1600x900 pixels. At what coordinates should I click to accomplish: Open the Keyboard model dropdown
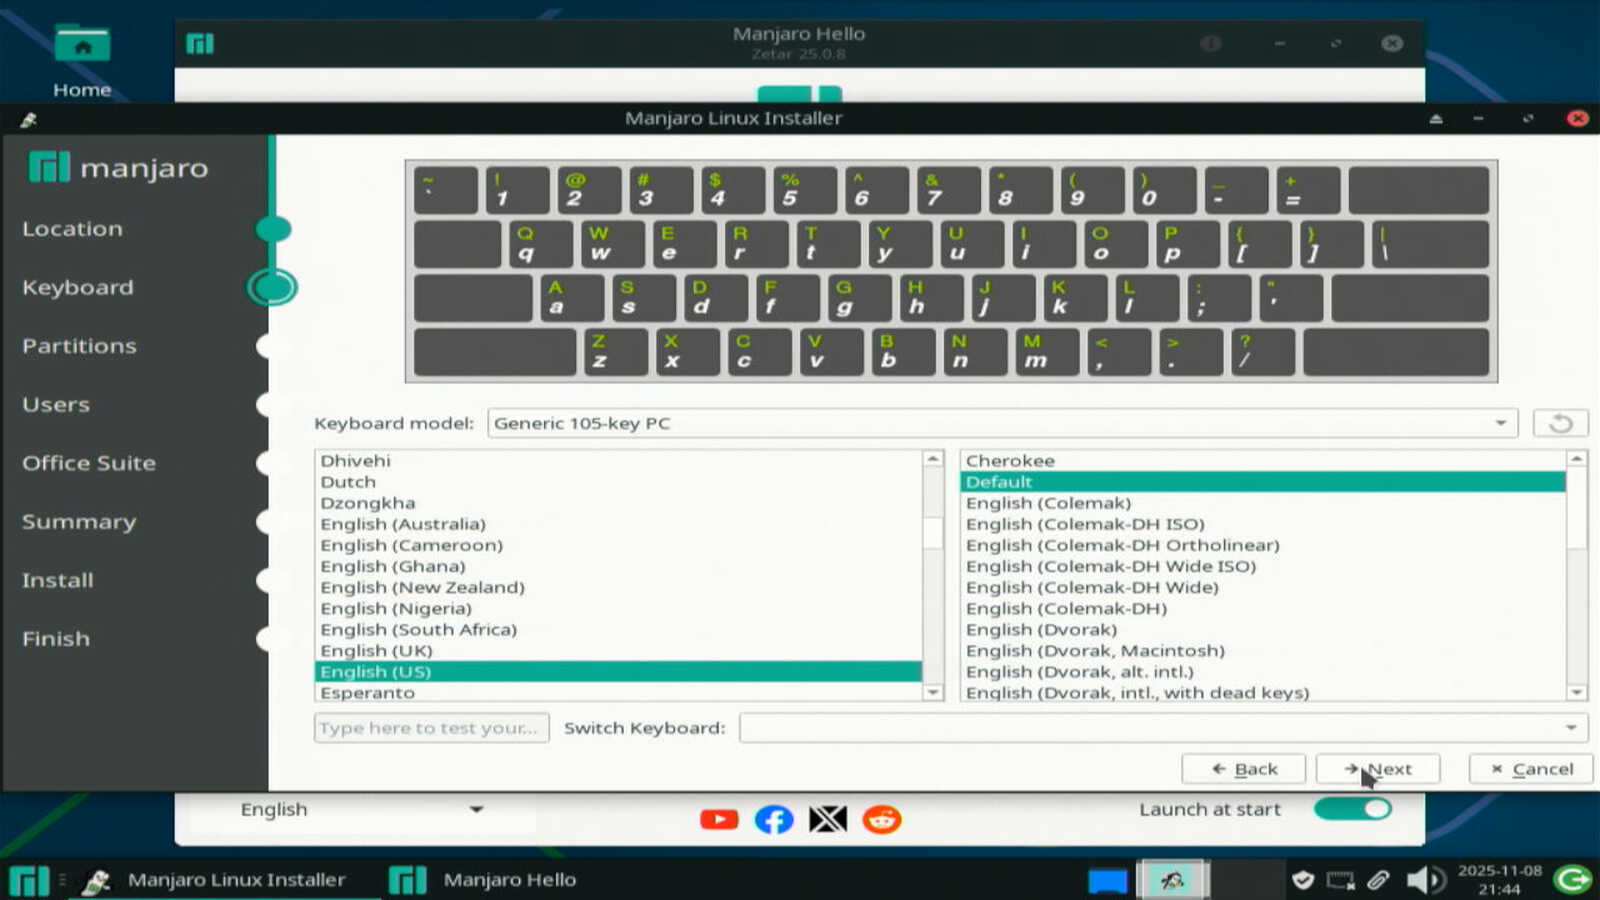1002,423
